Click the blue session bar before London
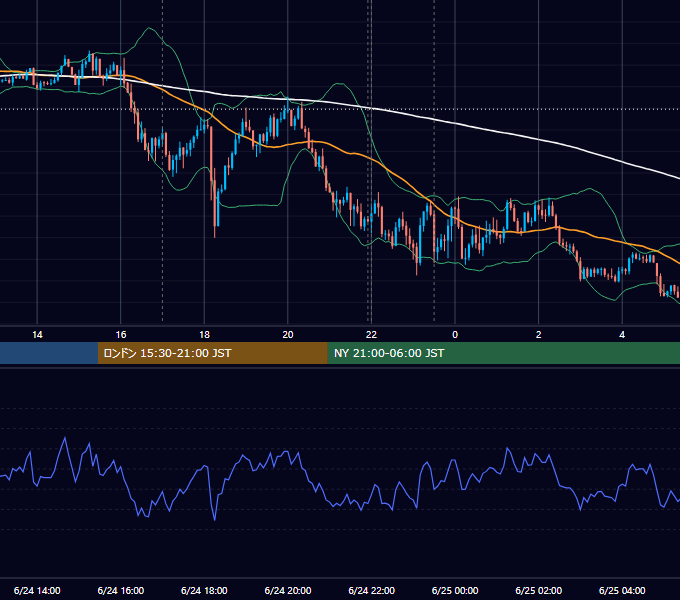Image resolution: width=680 pixels, height=600 pixels. [49, 353]
